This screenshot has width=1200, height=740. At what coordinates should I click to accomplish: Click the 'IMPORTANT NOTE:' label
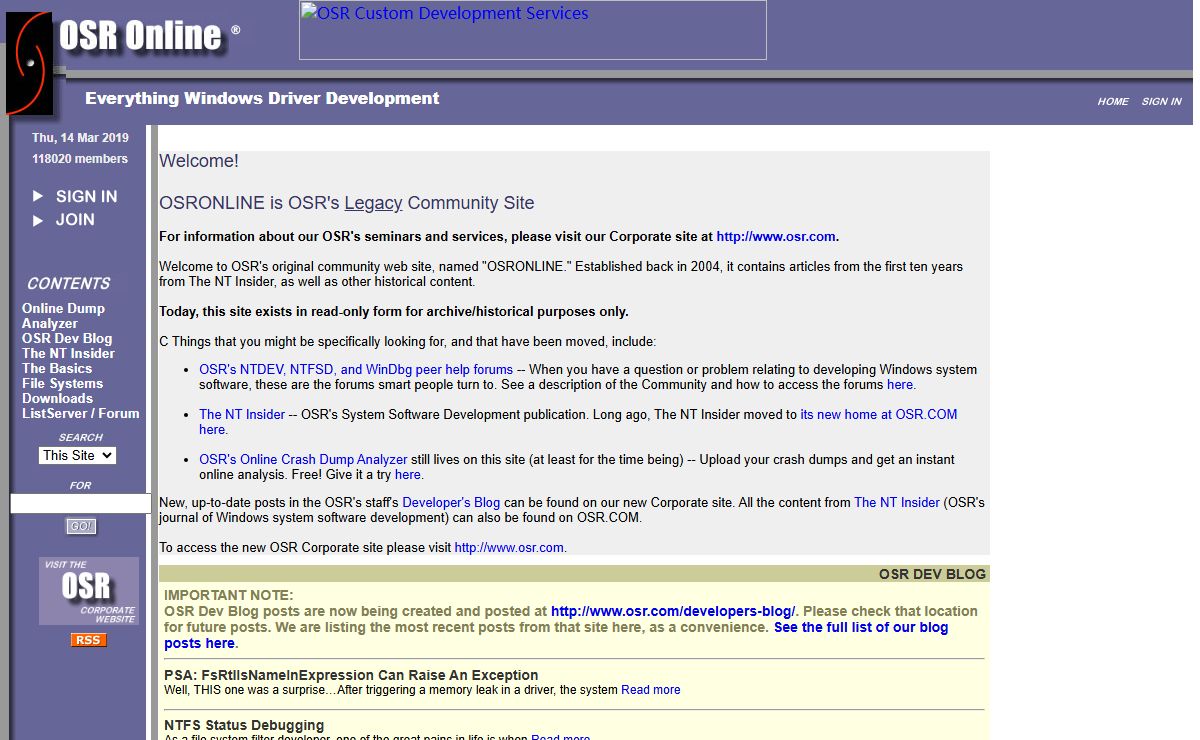click(x=229, y=595)
